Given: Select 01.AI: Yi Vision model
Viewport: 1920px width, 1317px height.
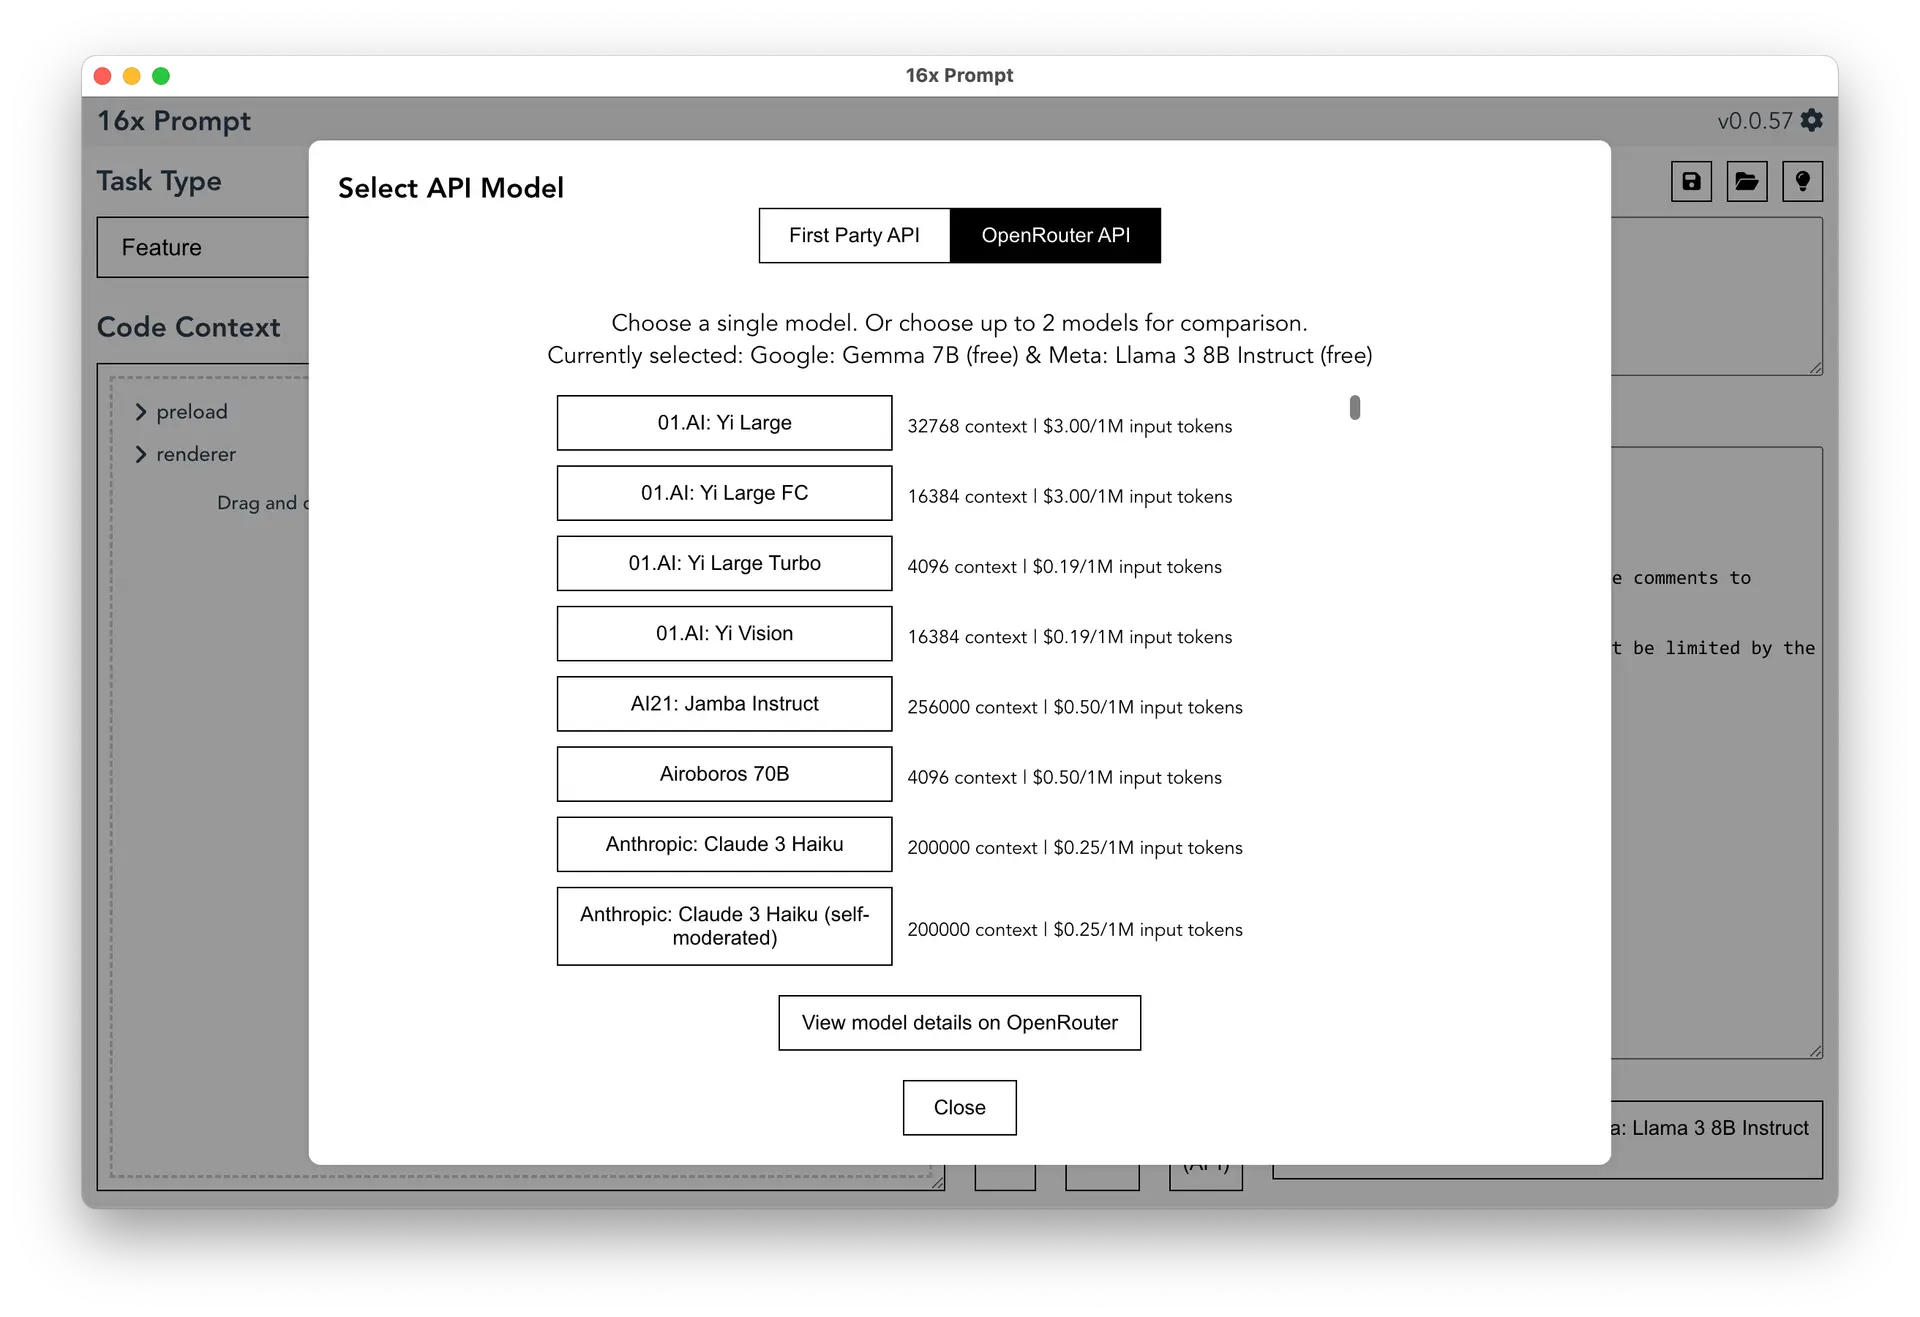Looking at the screenshot, I should click(724, 632).
